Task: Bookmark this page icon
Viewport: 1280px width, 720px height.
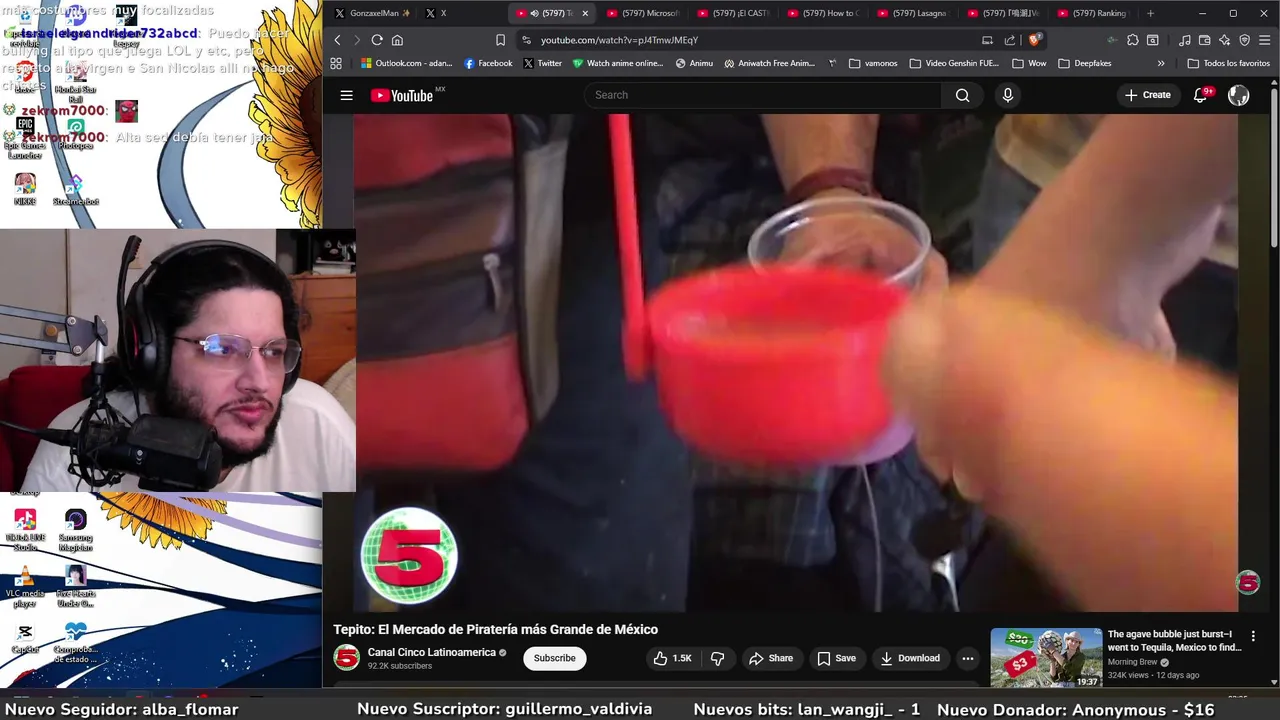Action: click(x=500, y=40)
